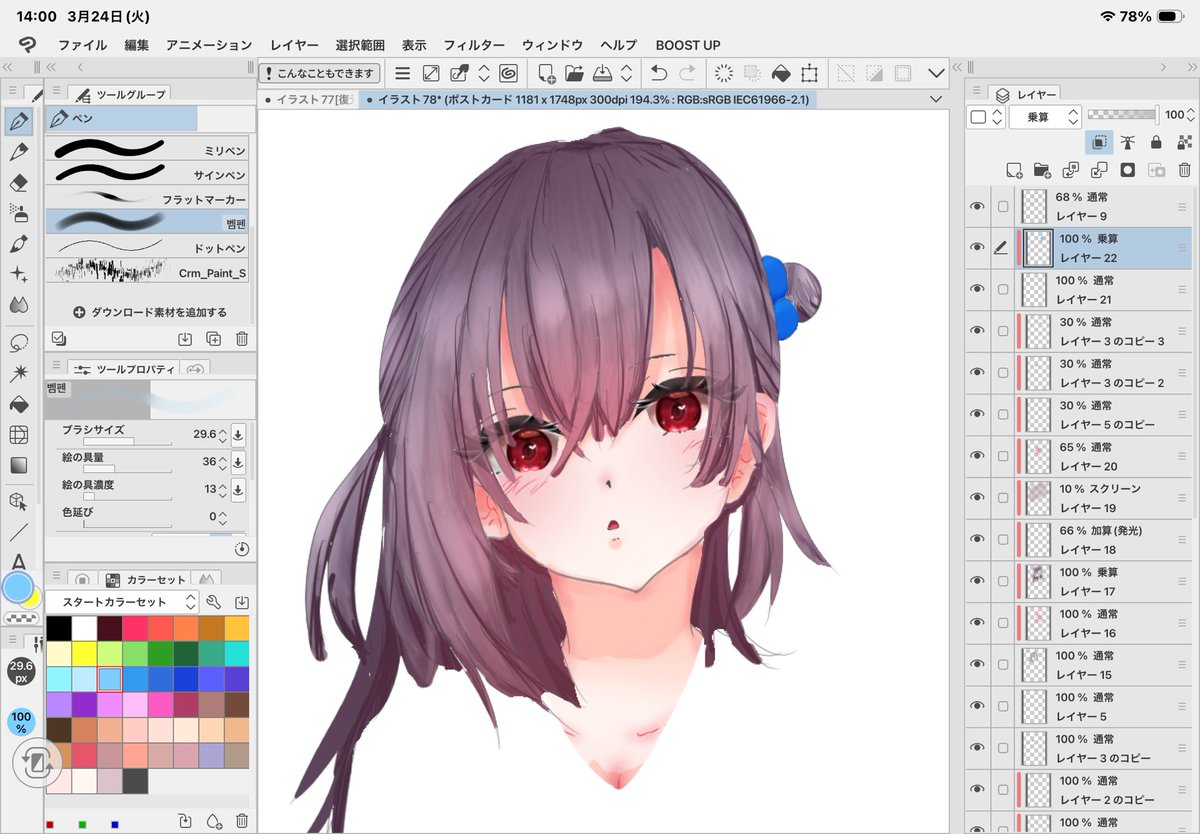Toggle Lock transparent pixels icon
Image resolution: width=1200 pixels, height=834 pixels.
point(1185,142)
